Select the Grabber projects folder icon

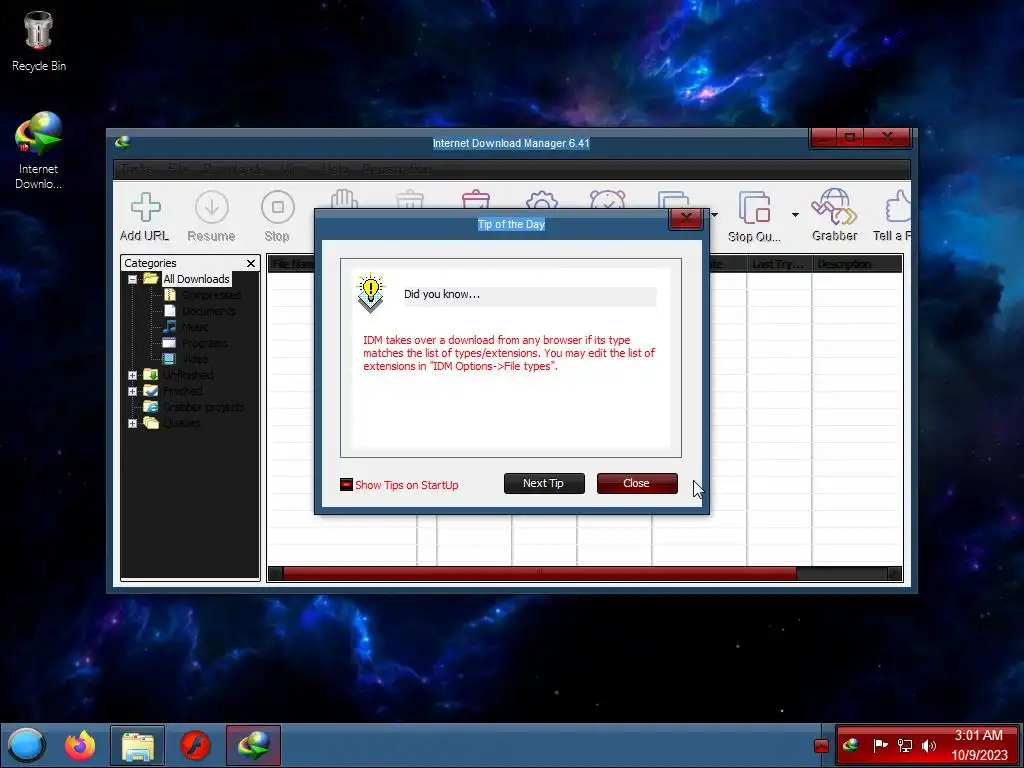tap(151, 407)
